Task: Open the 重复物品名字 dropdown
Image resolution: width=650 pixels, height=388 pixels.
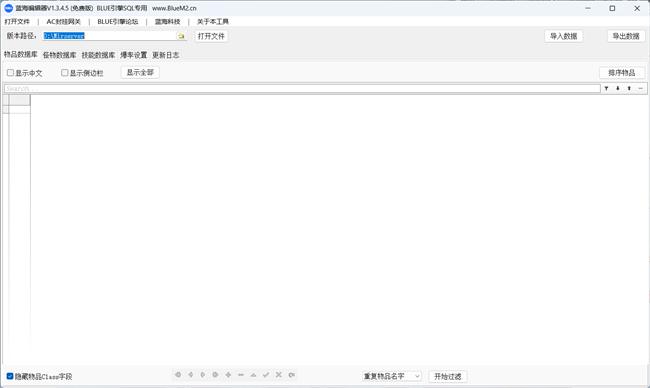Action: [x=392, y=376]
